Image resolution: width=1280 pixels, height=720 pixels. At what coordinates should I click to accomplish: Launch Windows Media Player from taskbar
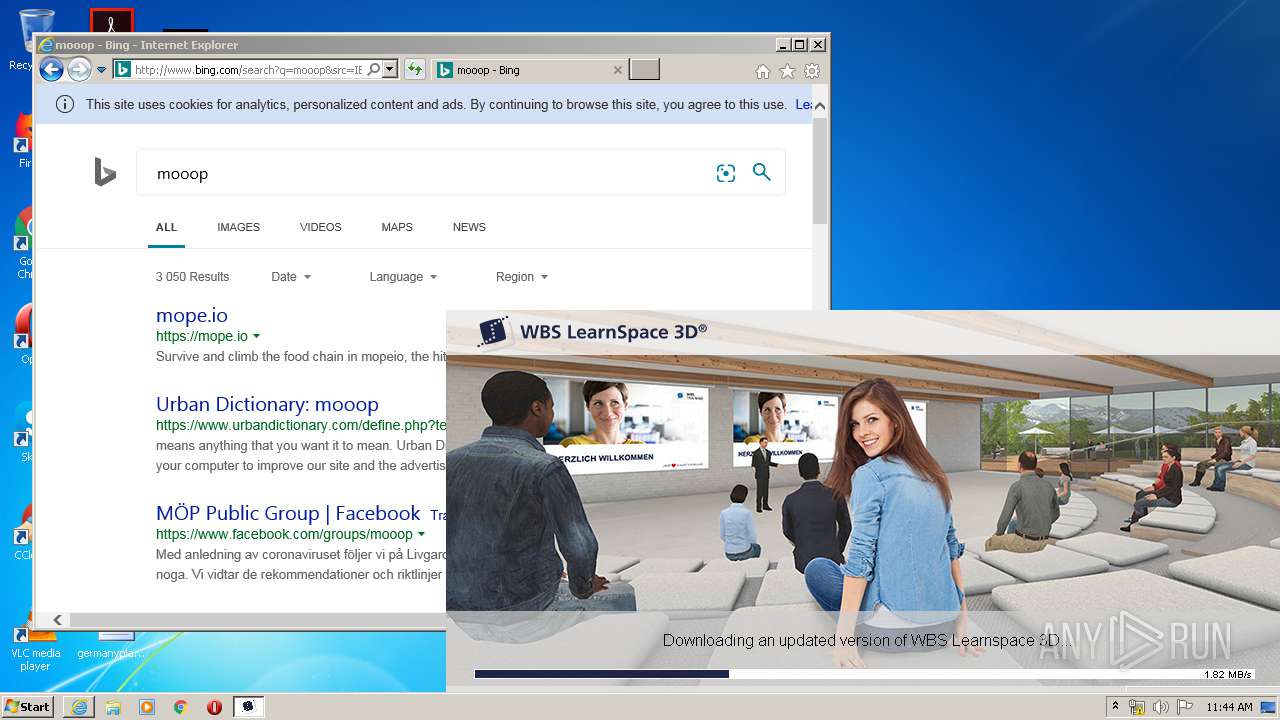click(x=147, y=707)
